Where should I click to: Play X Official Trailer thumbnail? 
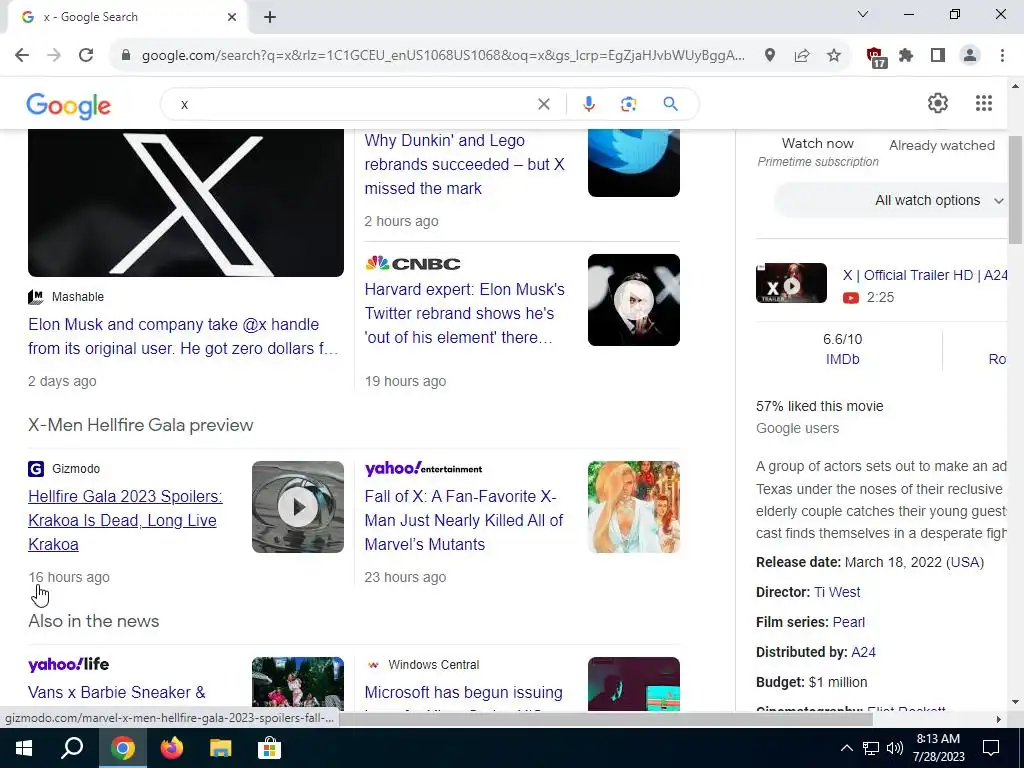(x=791, y=283)
